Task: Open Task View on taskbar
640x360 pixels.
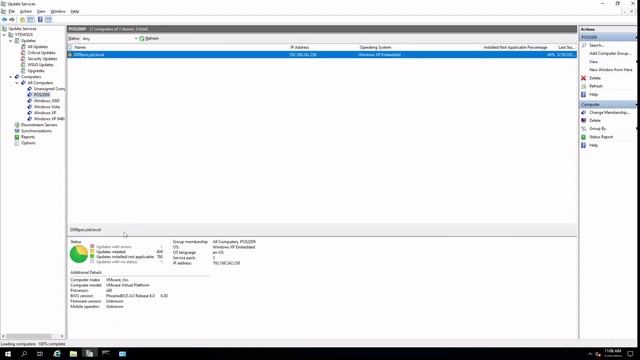Action: (40, 353)
